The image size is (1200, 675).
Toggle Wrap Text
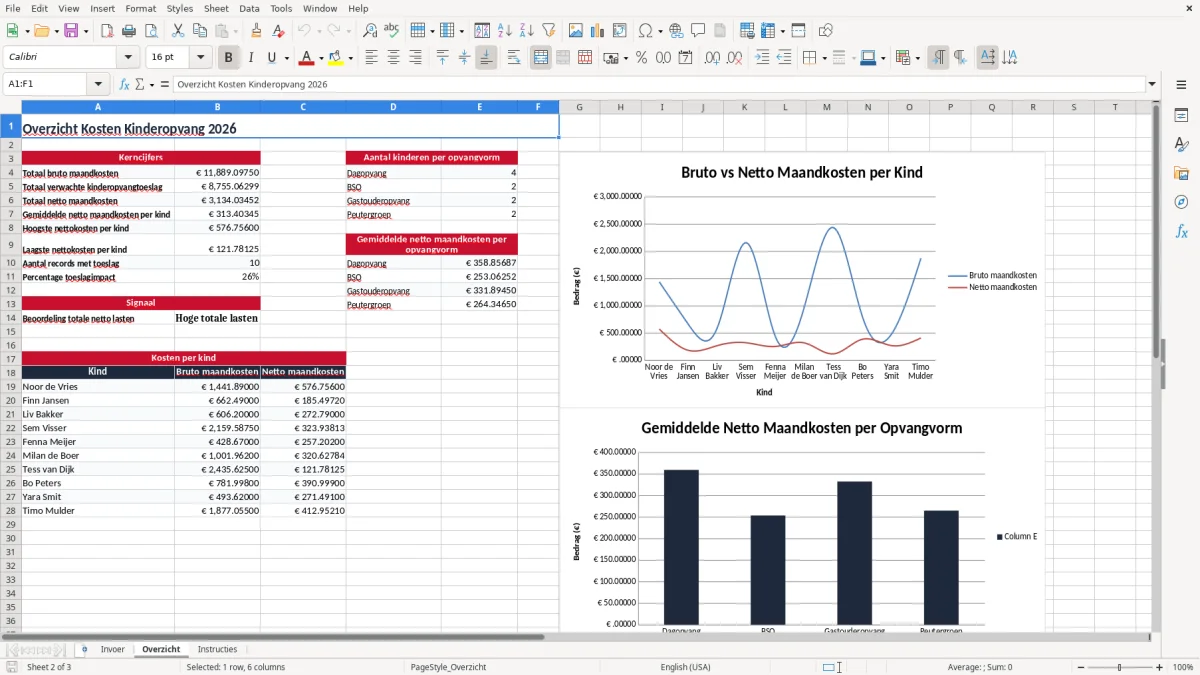[514, 58]
